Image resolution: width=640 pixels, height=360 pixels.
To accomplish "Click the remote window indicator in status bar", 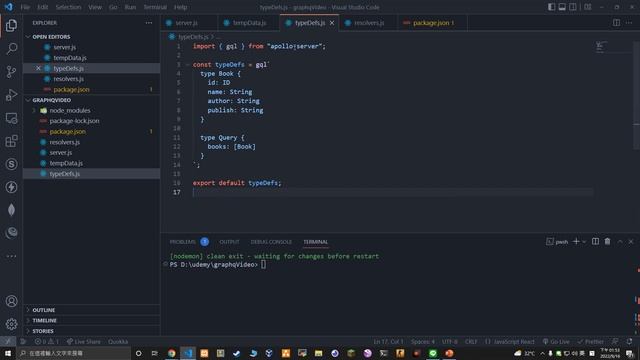I will [x=8, y=341].
